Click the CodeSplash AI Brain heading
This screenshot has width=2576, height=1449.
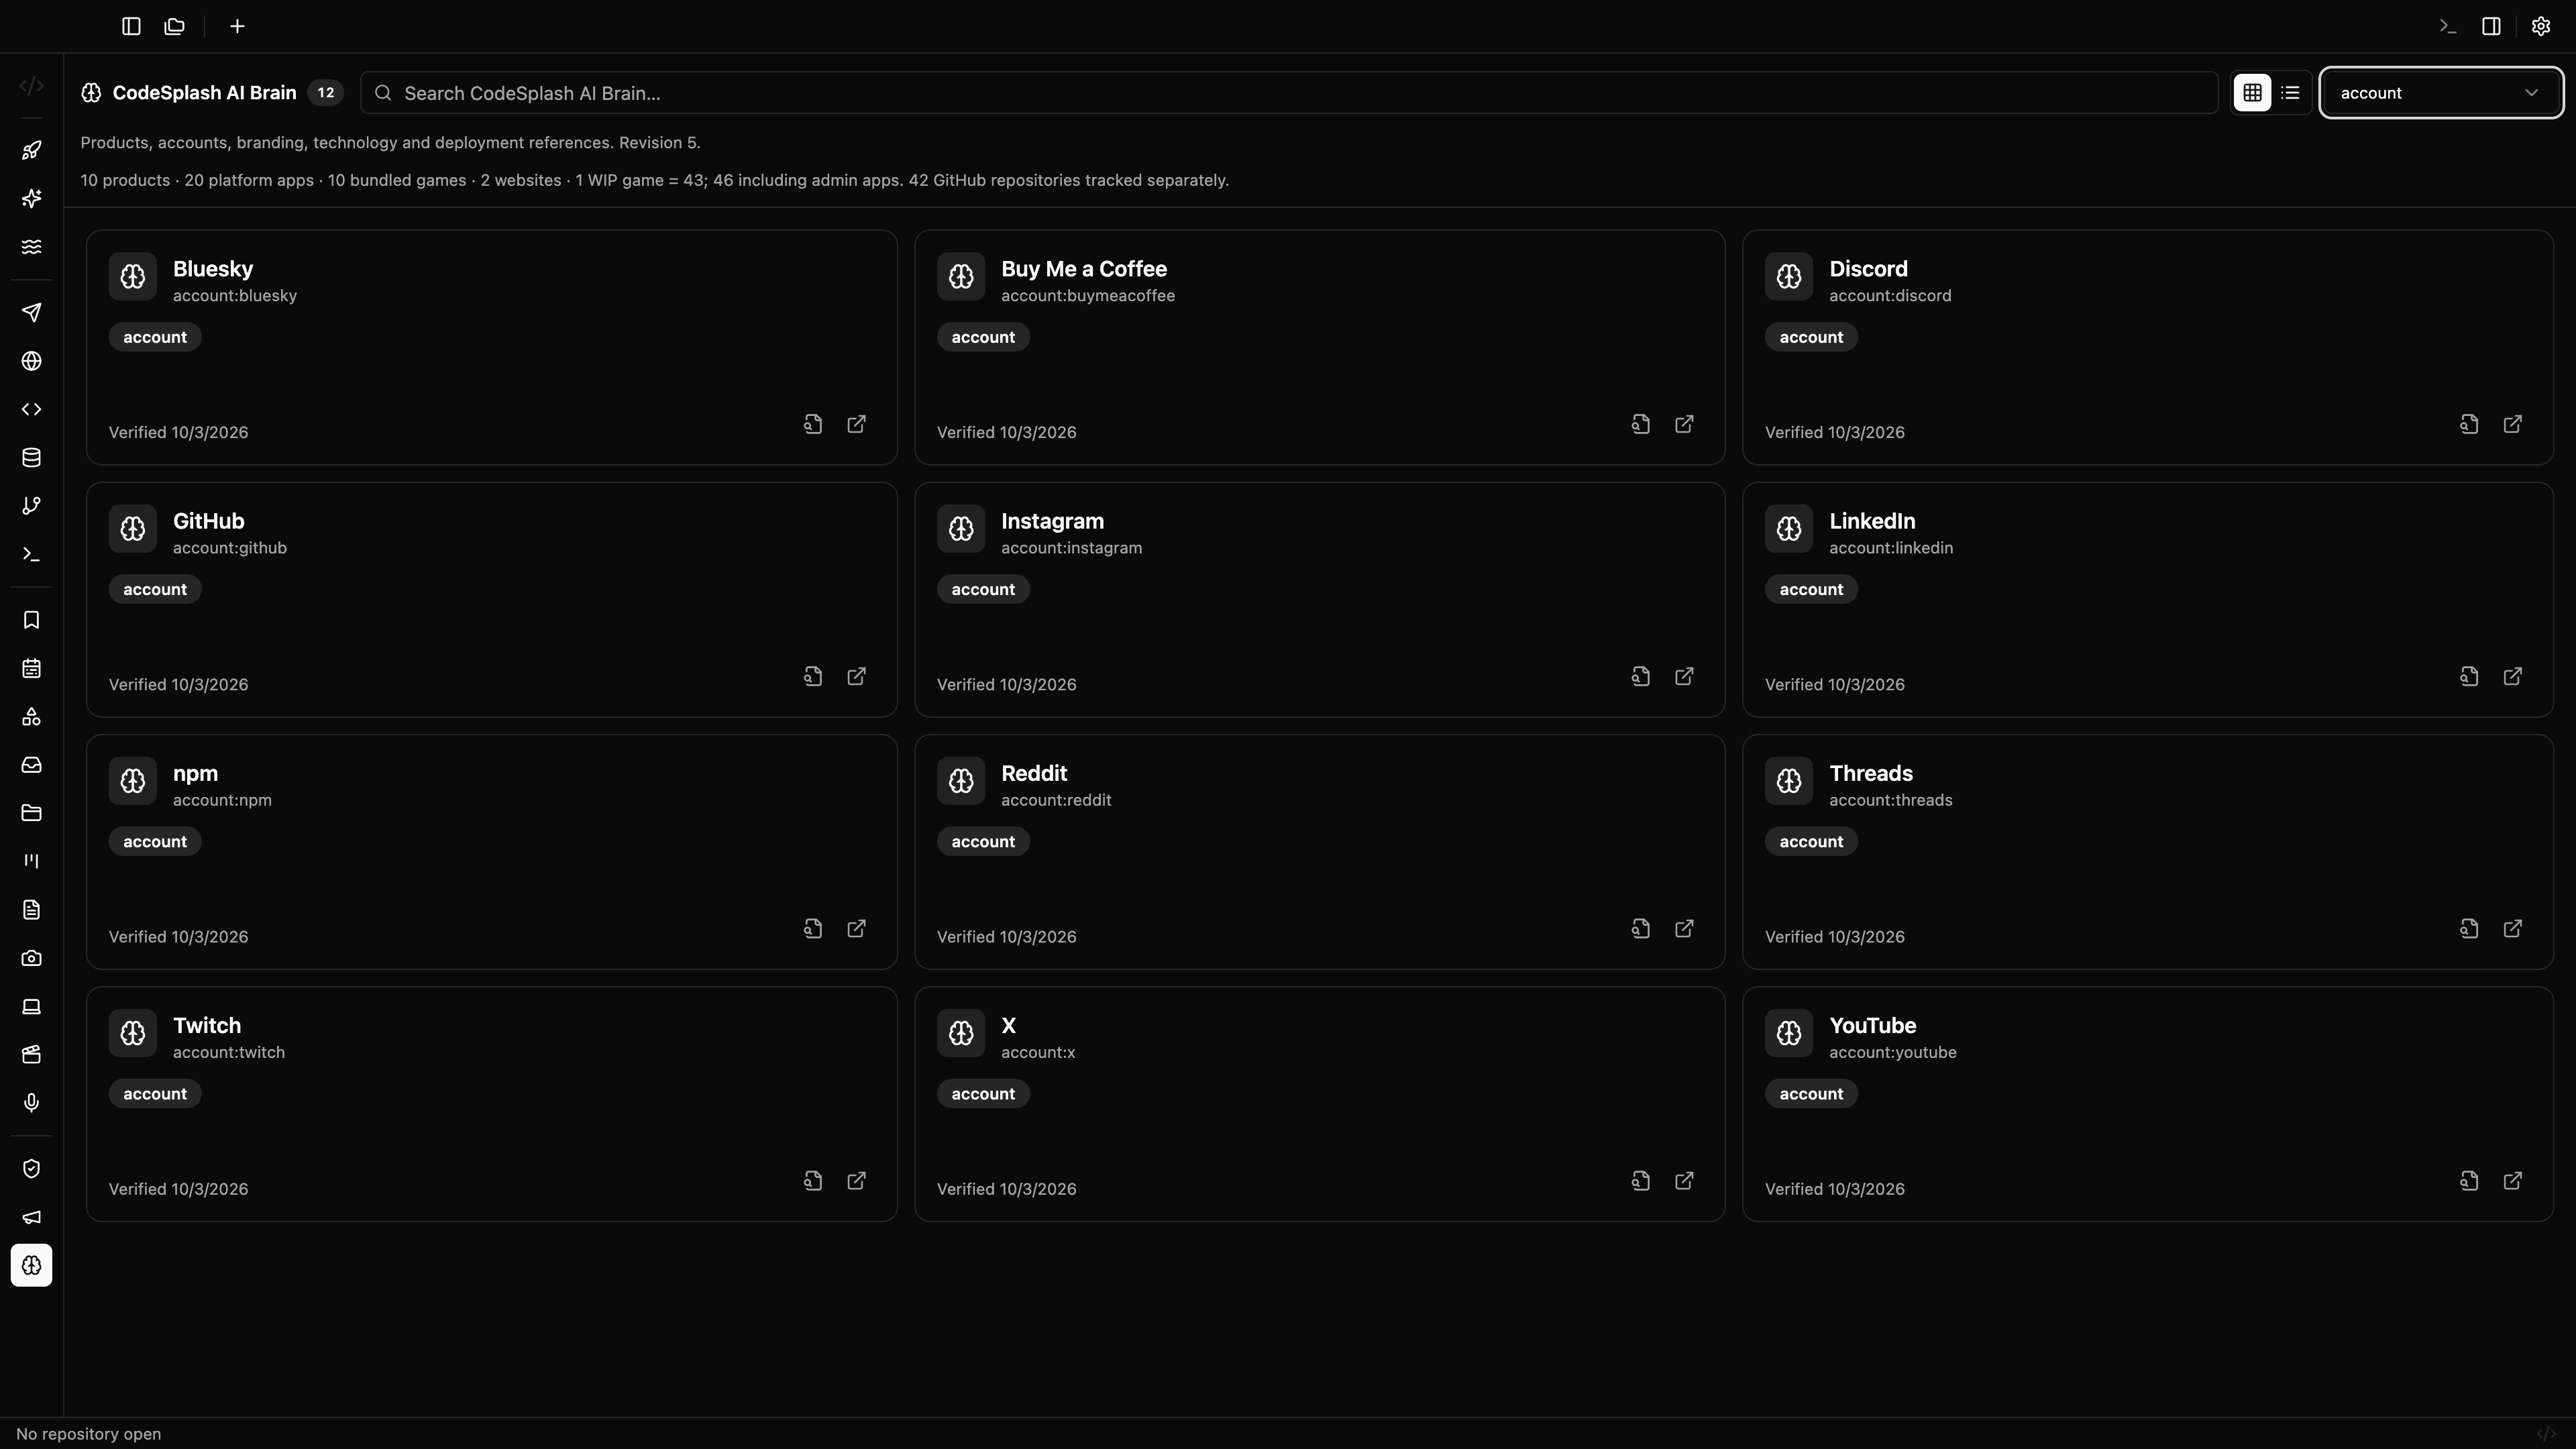coord(204,93)
